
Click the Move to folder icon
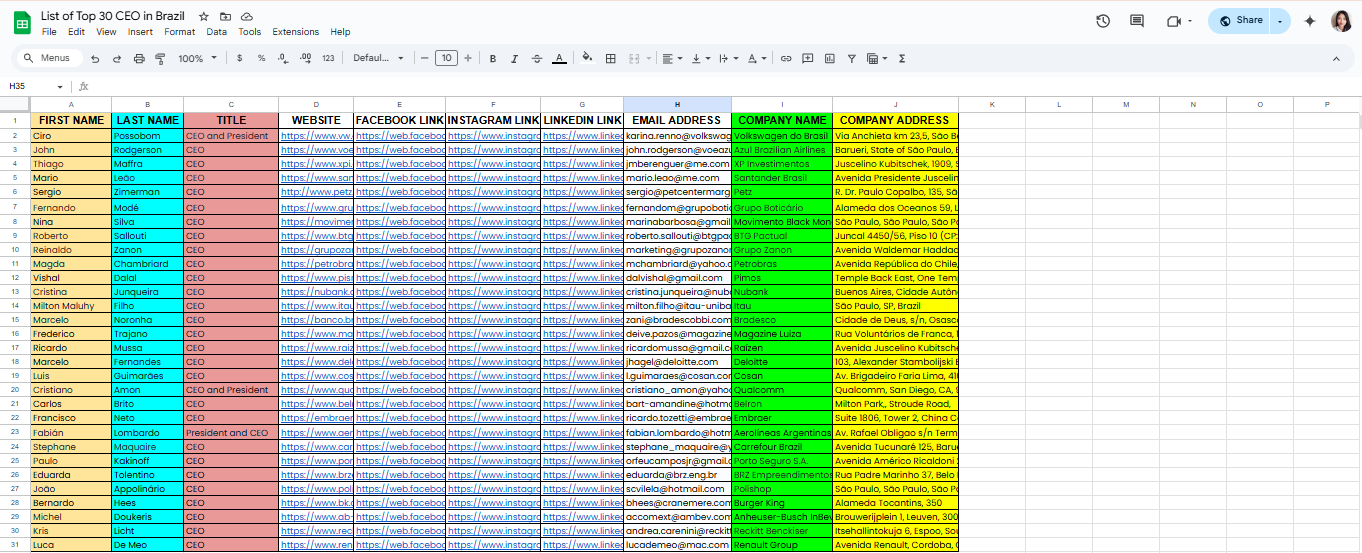pyautogui.click(x=225, y=17)
